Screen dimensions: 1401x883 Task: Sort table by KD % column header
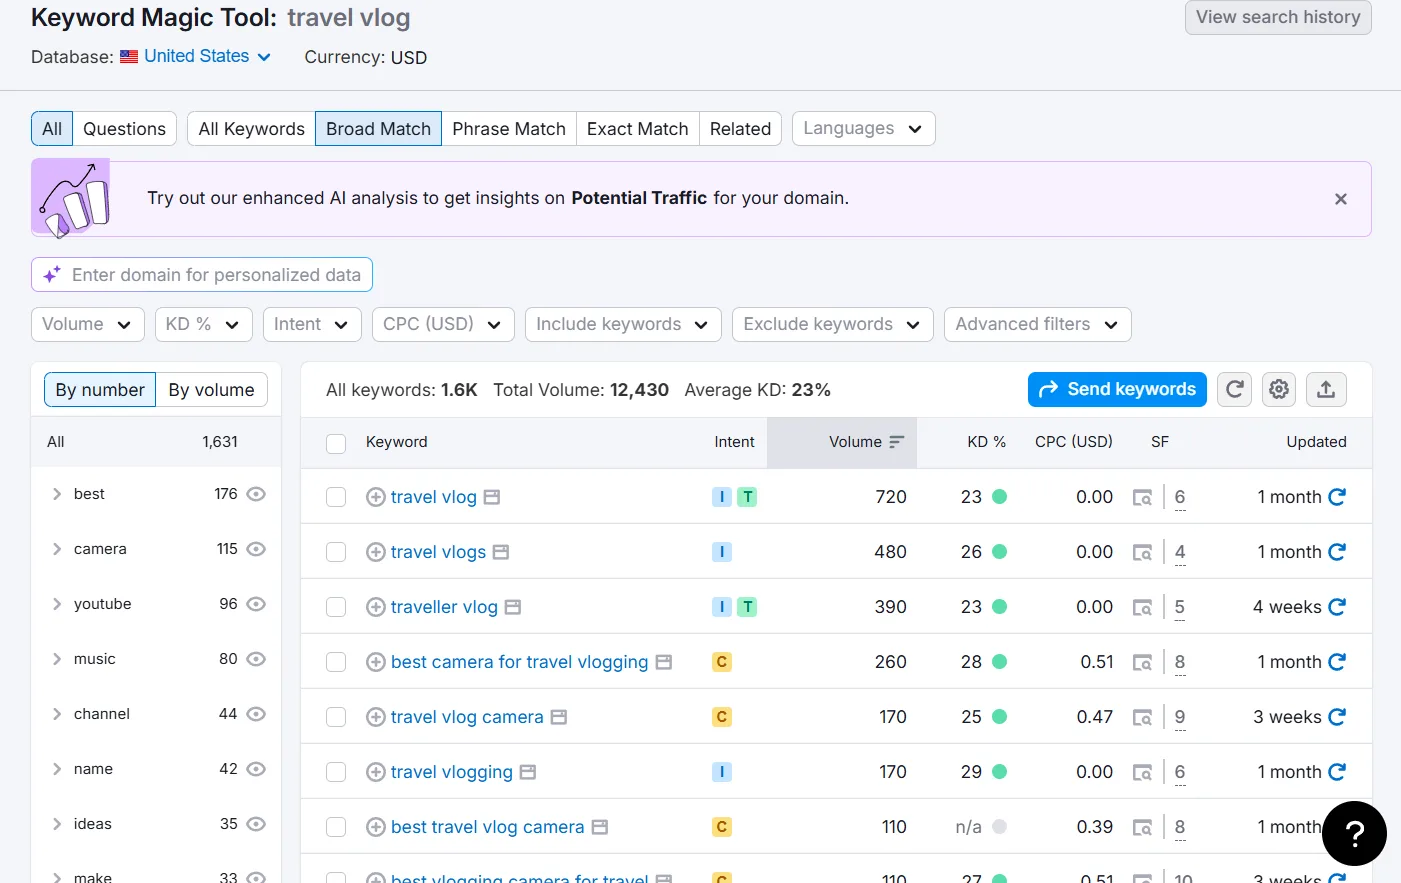(986, 442)
